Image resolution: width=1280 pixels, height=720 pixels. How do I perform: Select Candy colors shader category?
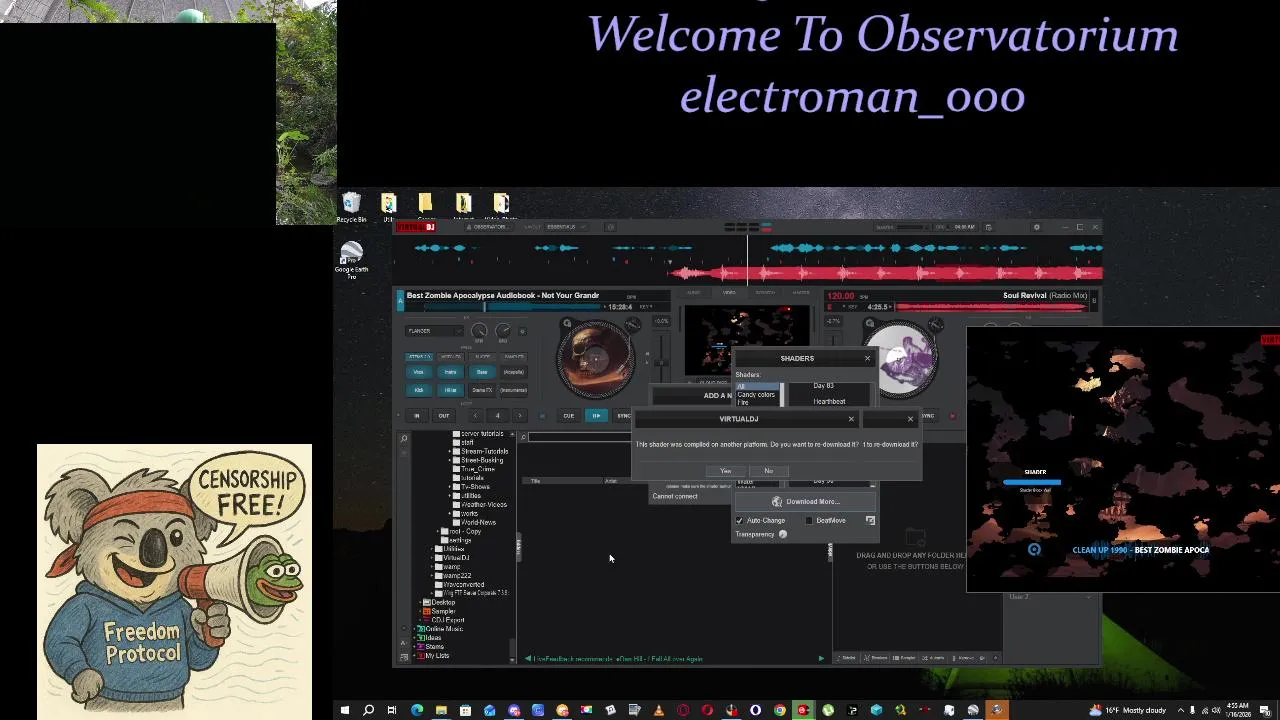pyautogui.click(x=756, y=394)
